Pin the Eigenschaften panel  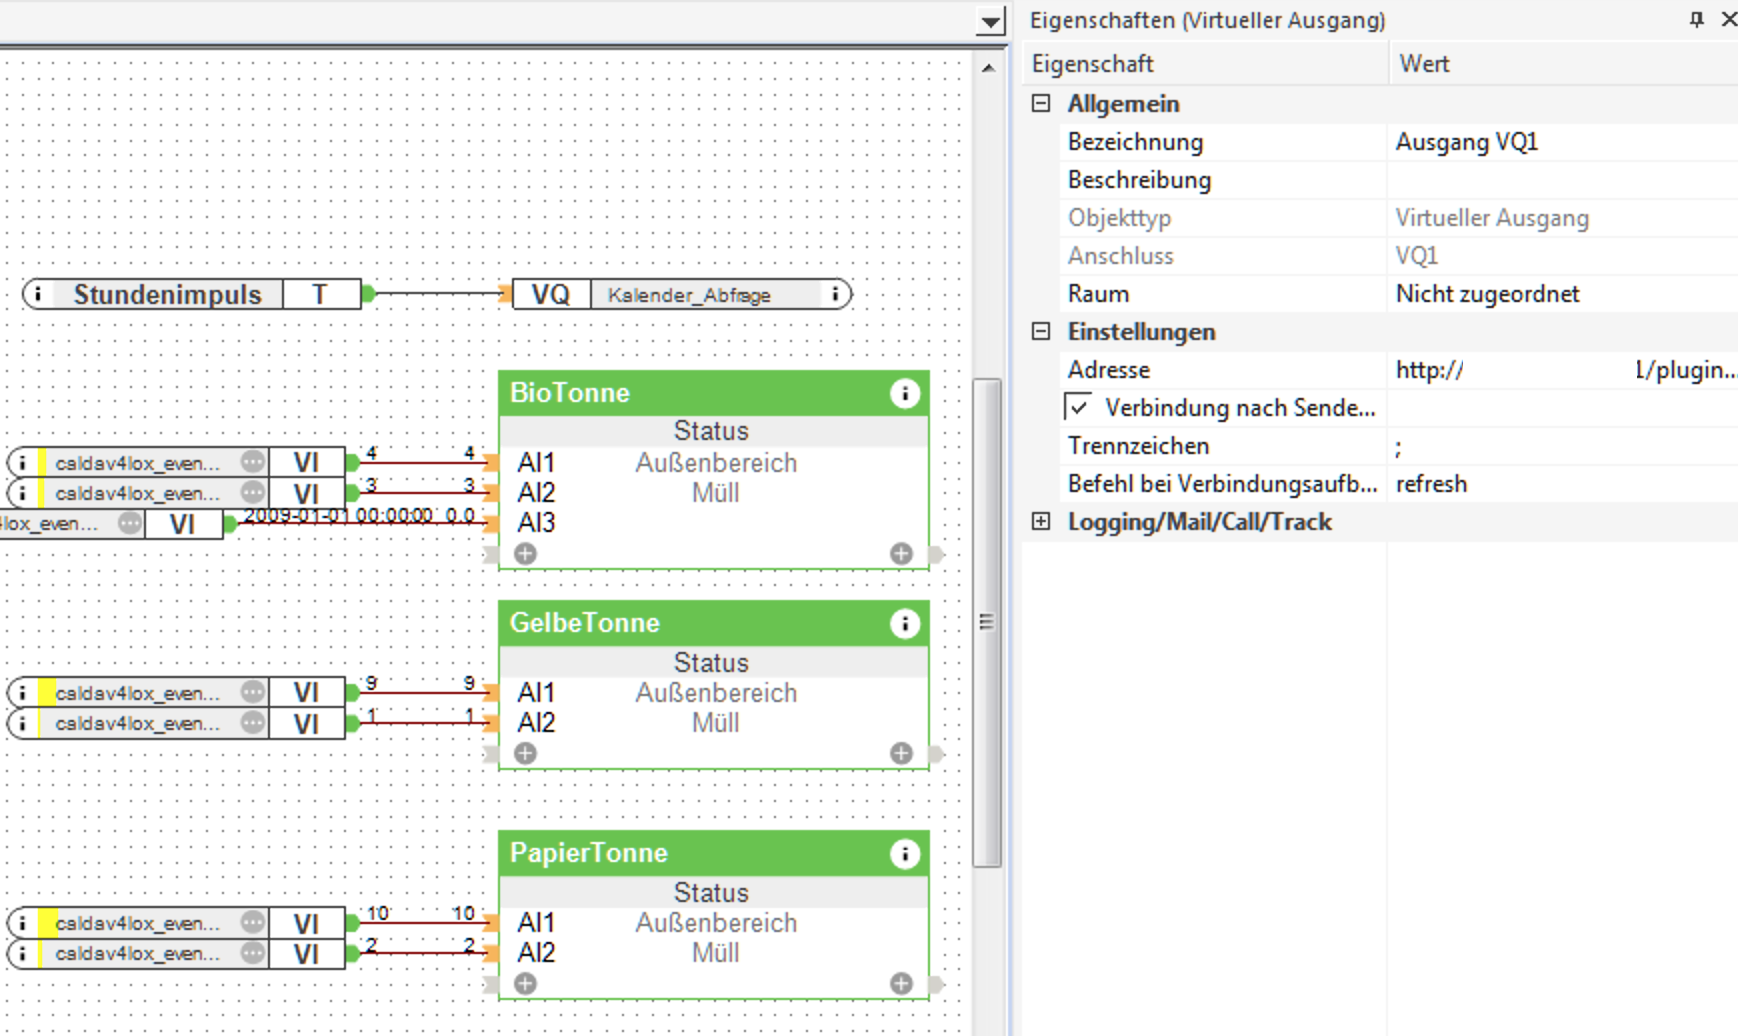1696,19
